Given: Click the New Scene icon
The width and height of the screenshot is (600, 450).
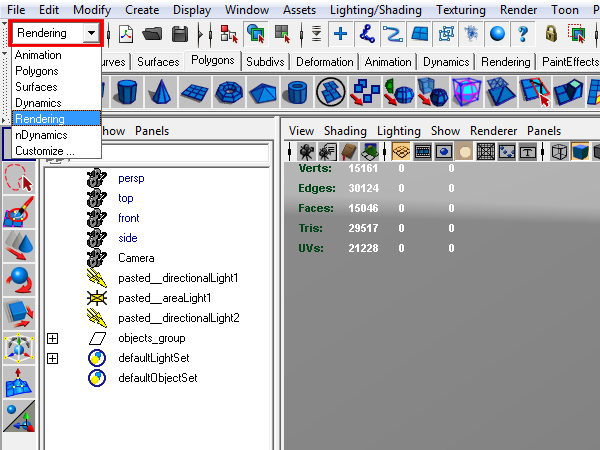Looking at the screenshot, I should pyautogui.click(x=126, y=34).
